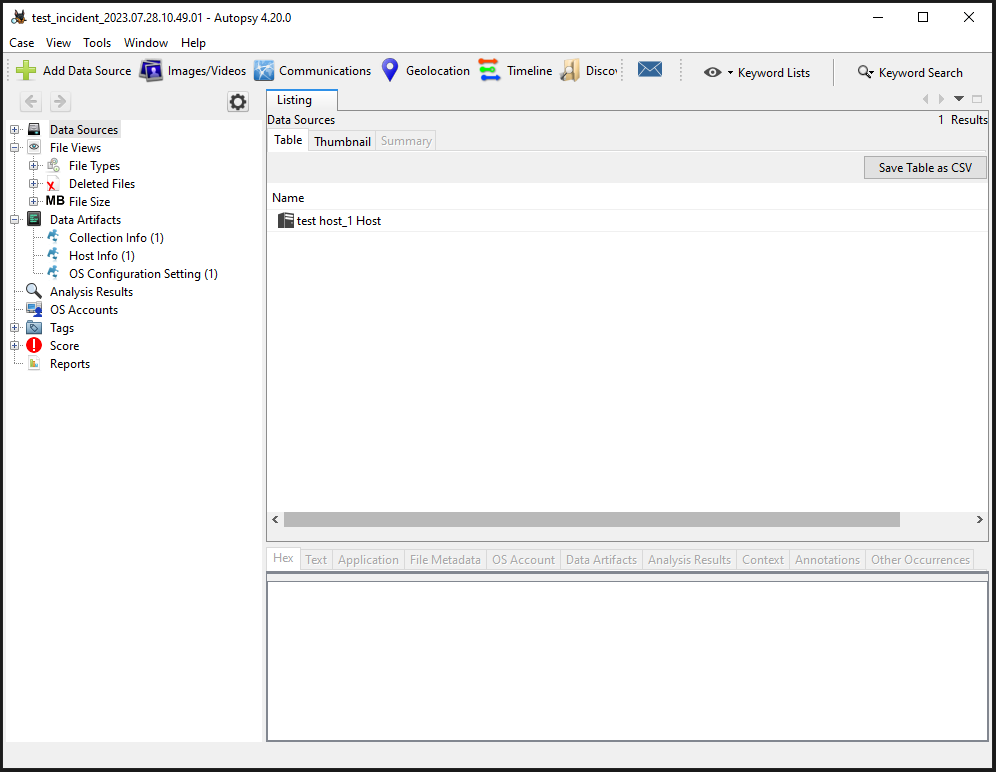The image size is (996, 772).
Task: Click the Geolocation map pin icon
Action: pyautogui.click(x=390, y=71)
